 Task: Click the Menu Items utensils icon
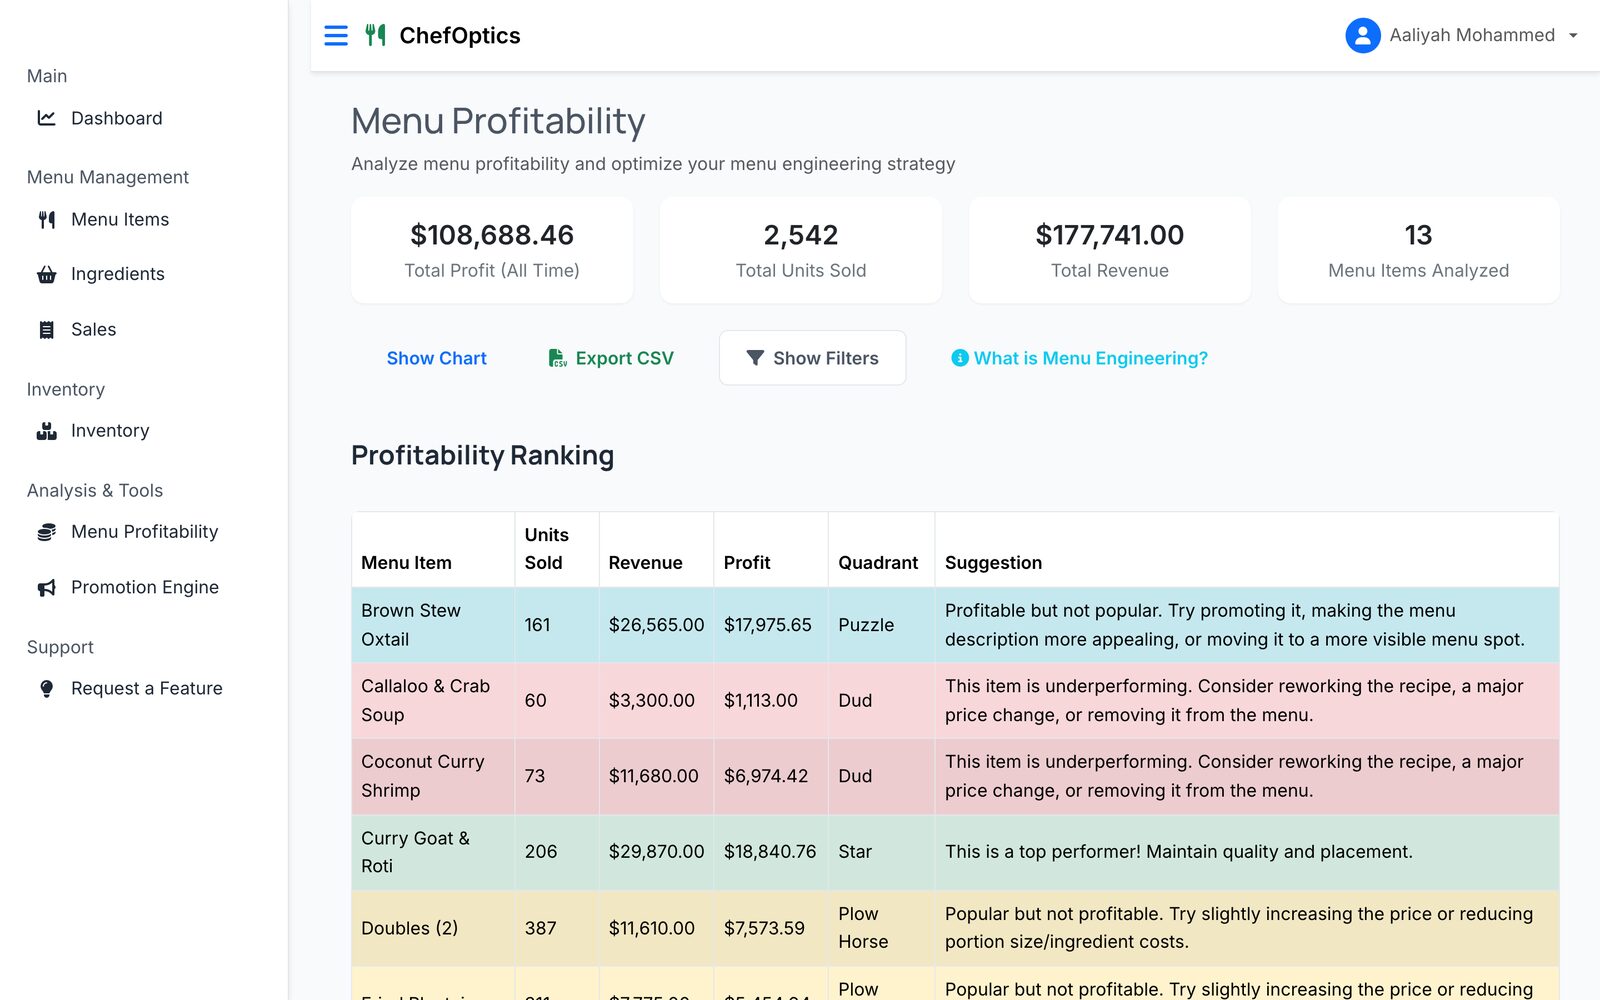46,220
